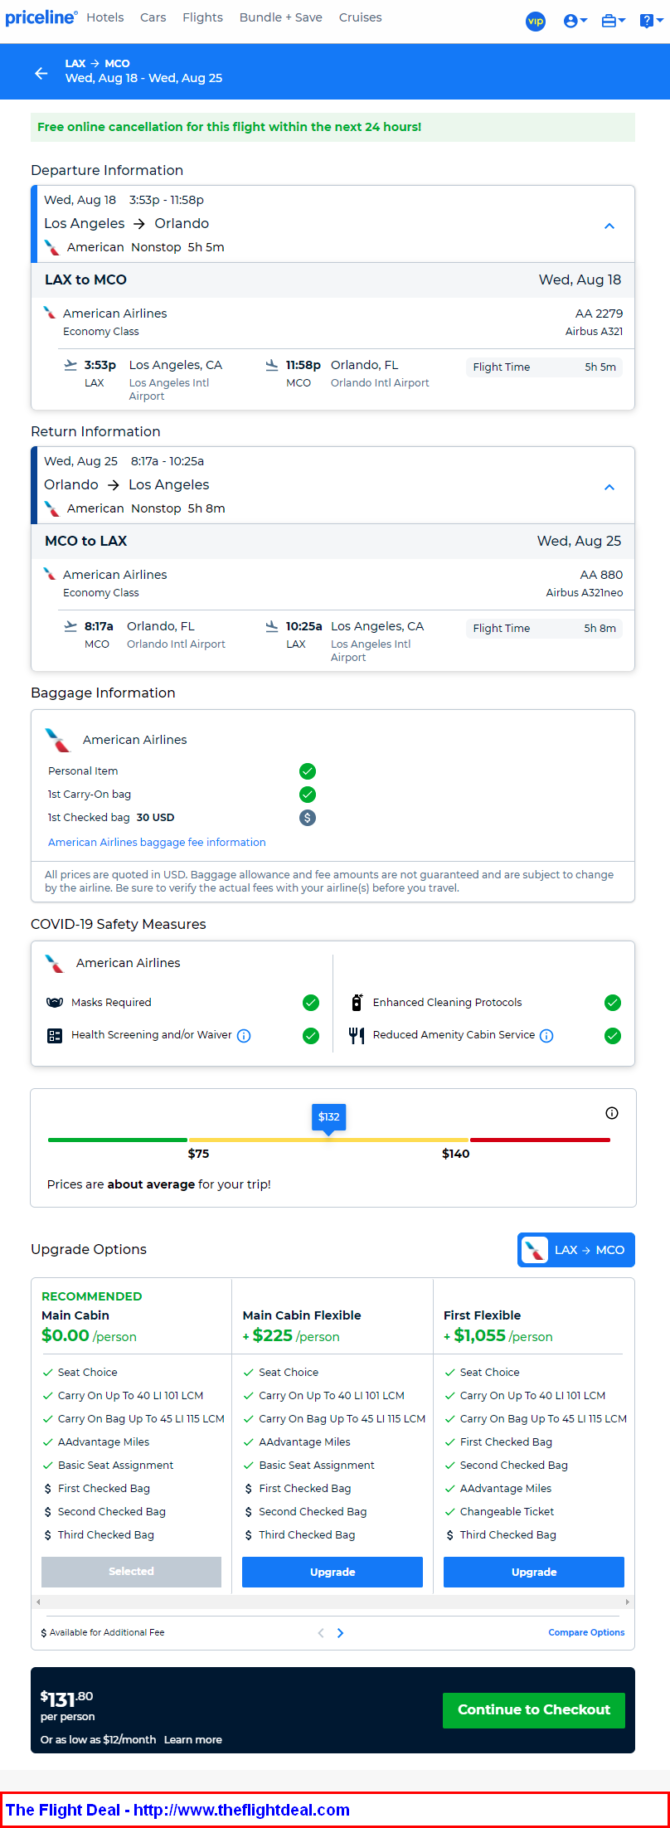Image resolution: width=670 pixels, height=1828 pixels.
Task: Click the Masks Required green checkmark
Action: tap(311, 1003)
